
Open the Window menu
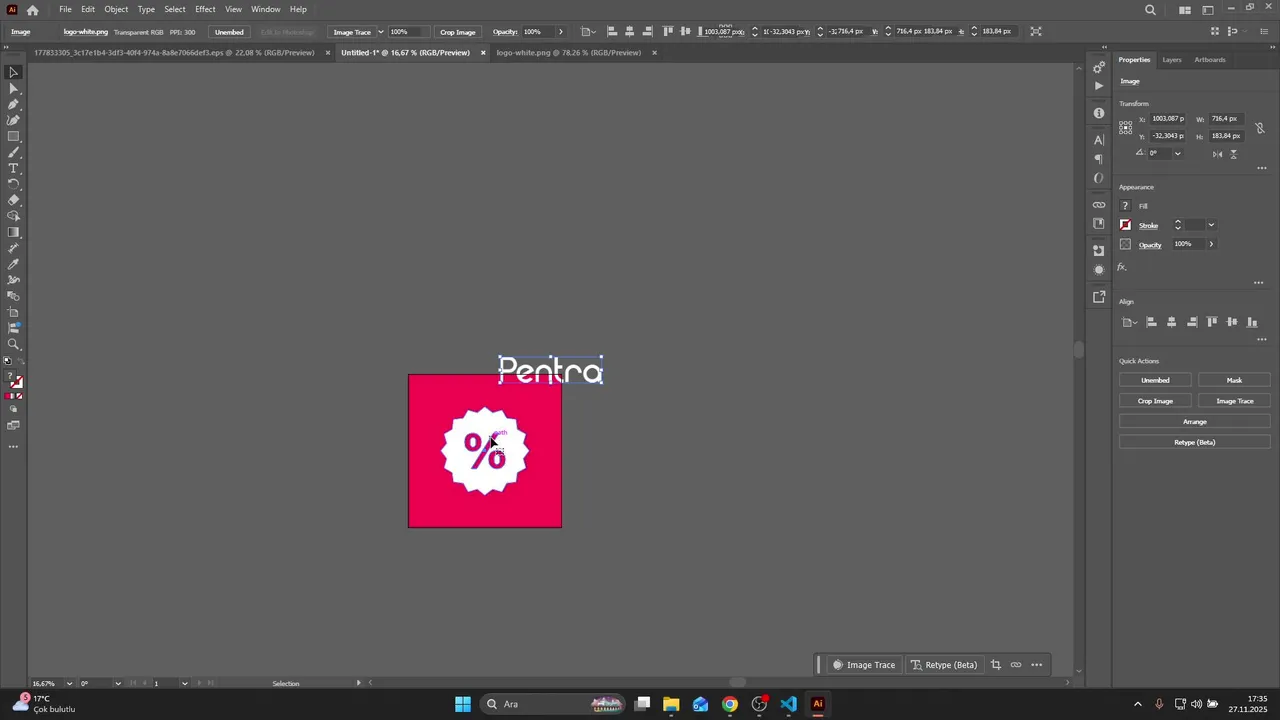coord(265,9)
